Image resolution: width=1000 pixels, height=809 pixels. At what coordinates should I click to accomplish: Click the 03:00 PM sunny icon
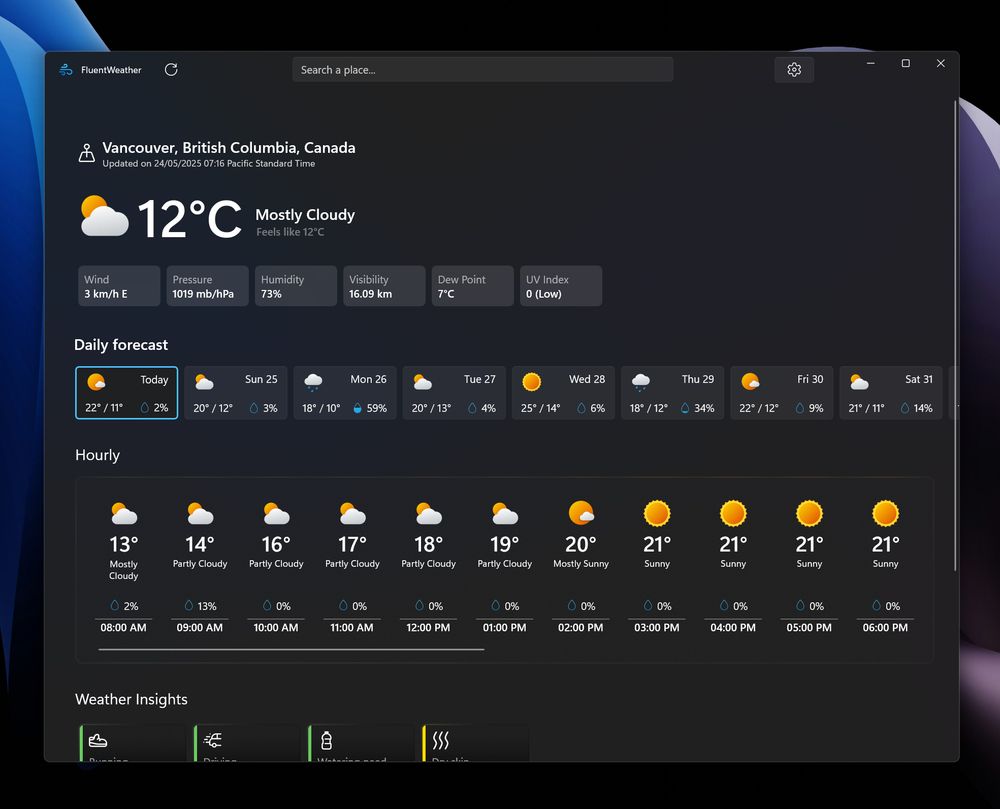click(x=657, y=513)
